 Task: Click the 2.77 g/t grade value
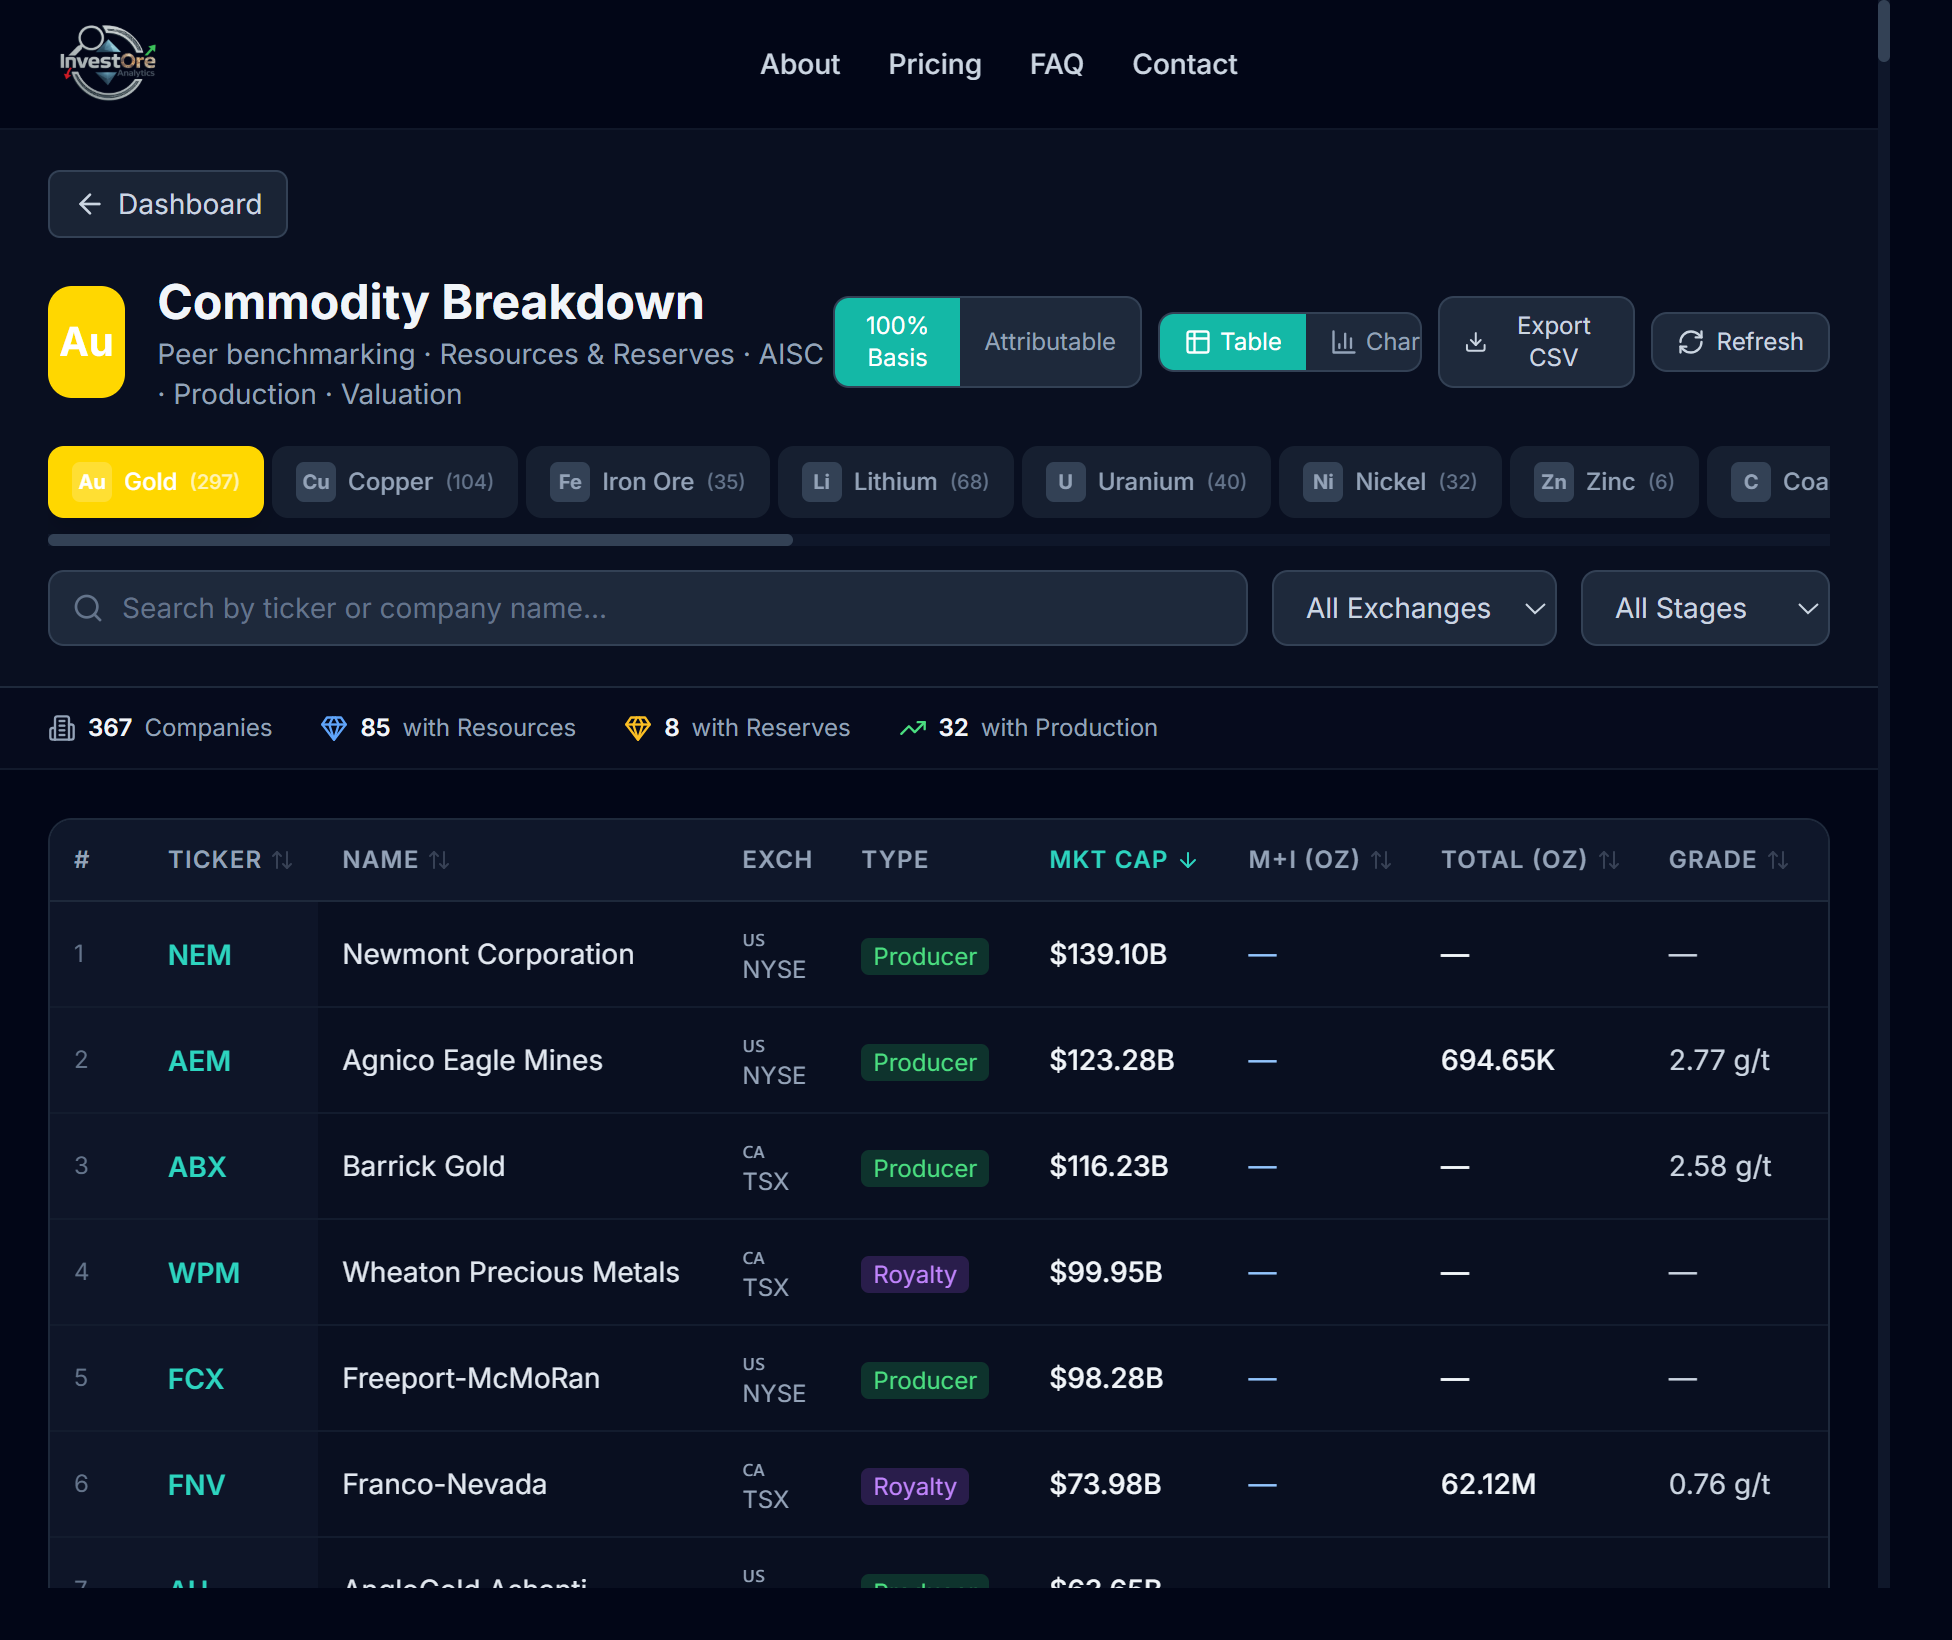click(x=1719, y=1060)
